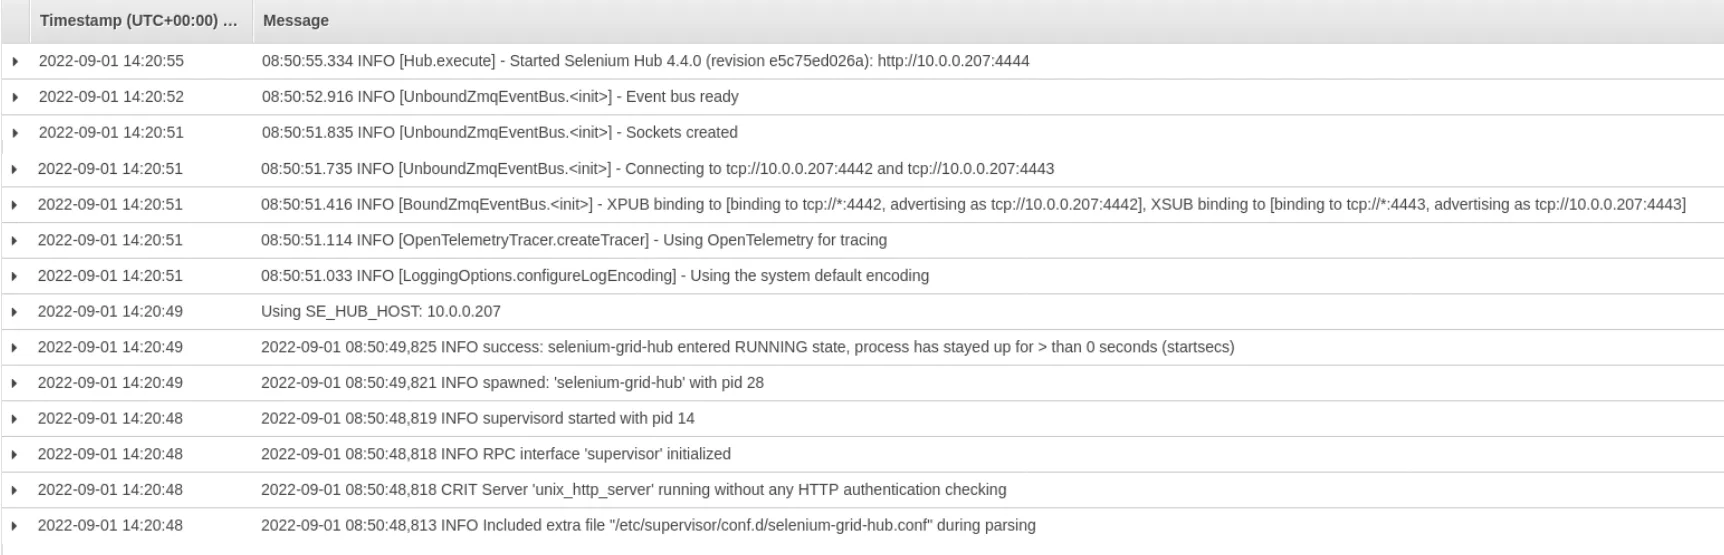Viewport: 1724px width, 555px height.
Task: Select the 'supervisord started with pid 14' message
Action: pyautogui.click(x=478, y=418)
